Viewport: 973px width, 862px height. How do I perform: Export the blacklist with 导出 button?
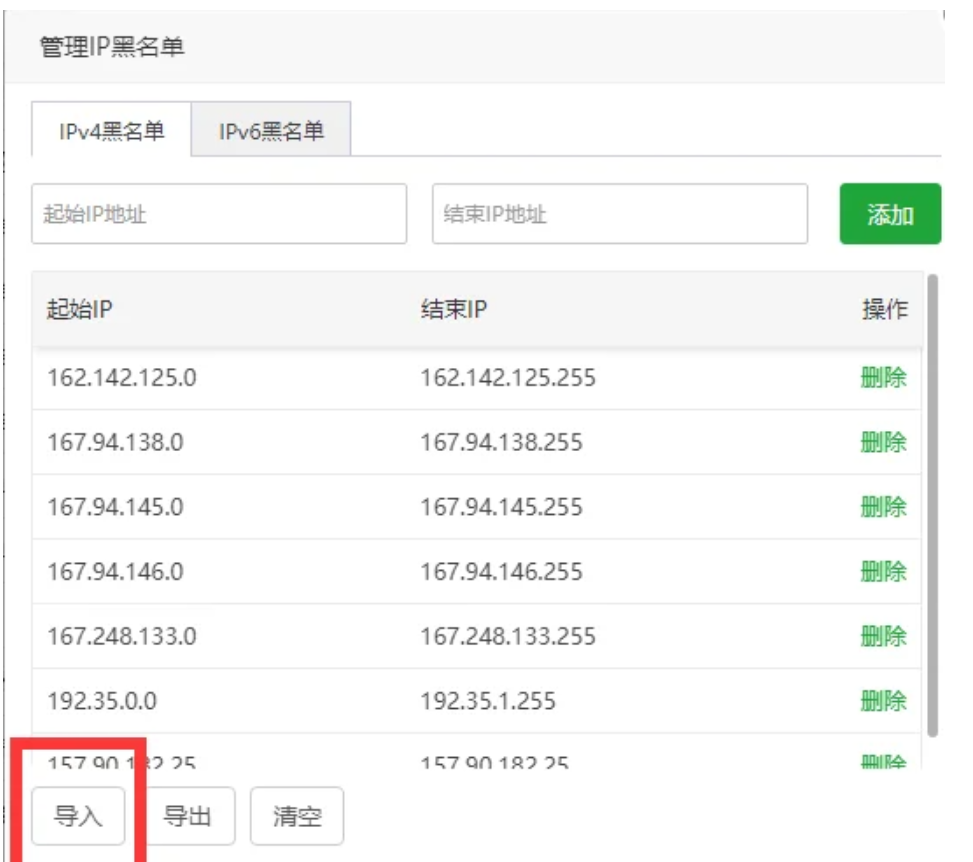coord(187,817)
